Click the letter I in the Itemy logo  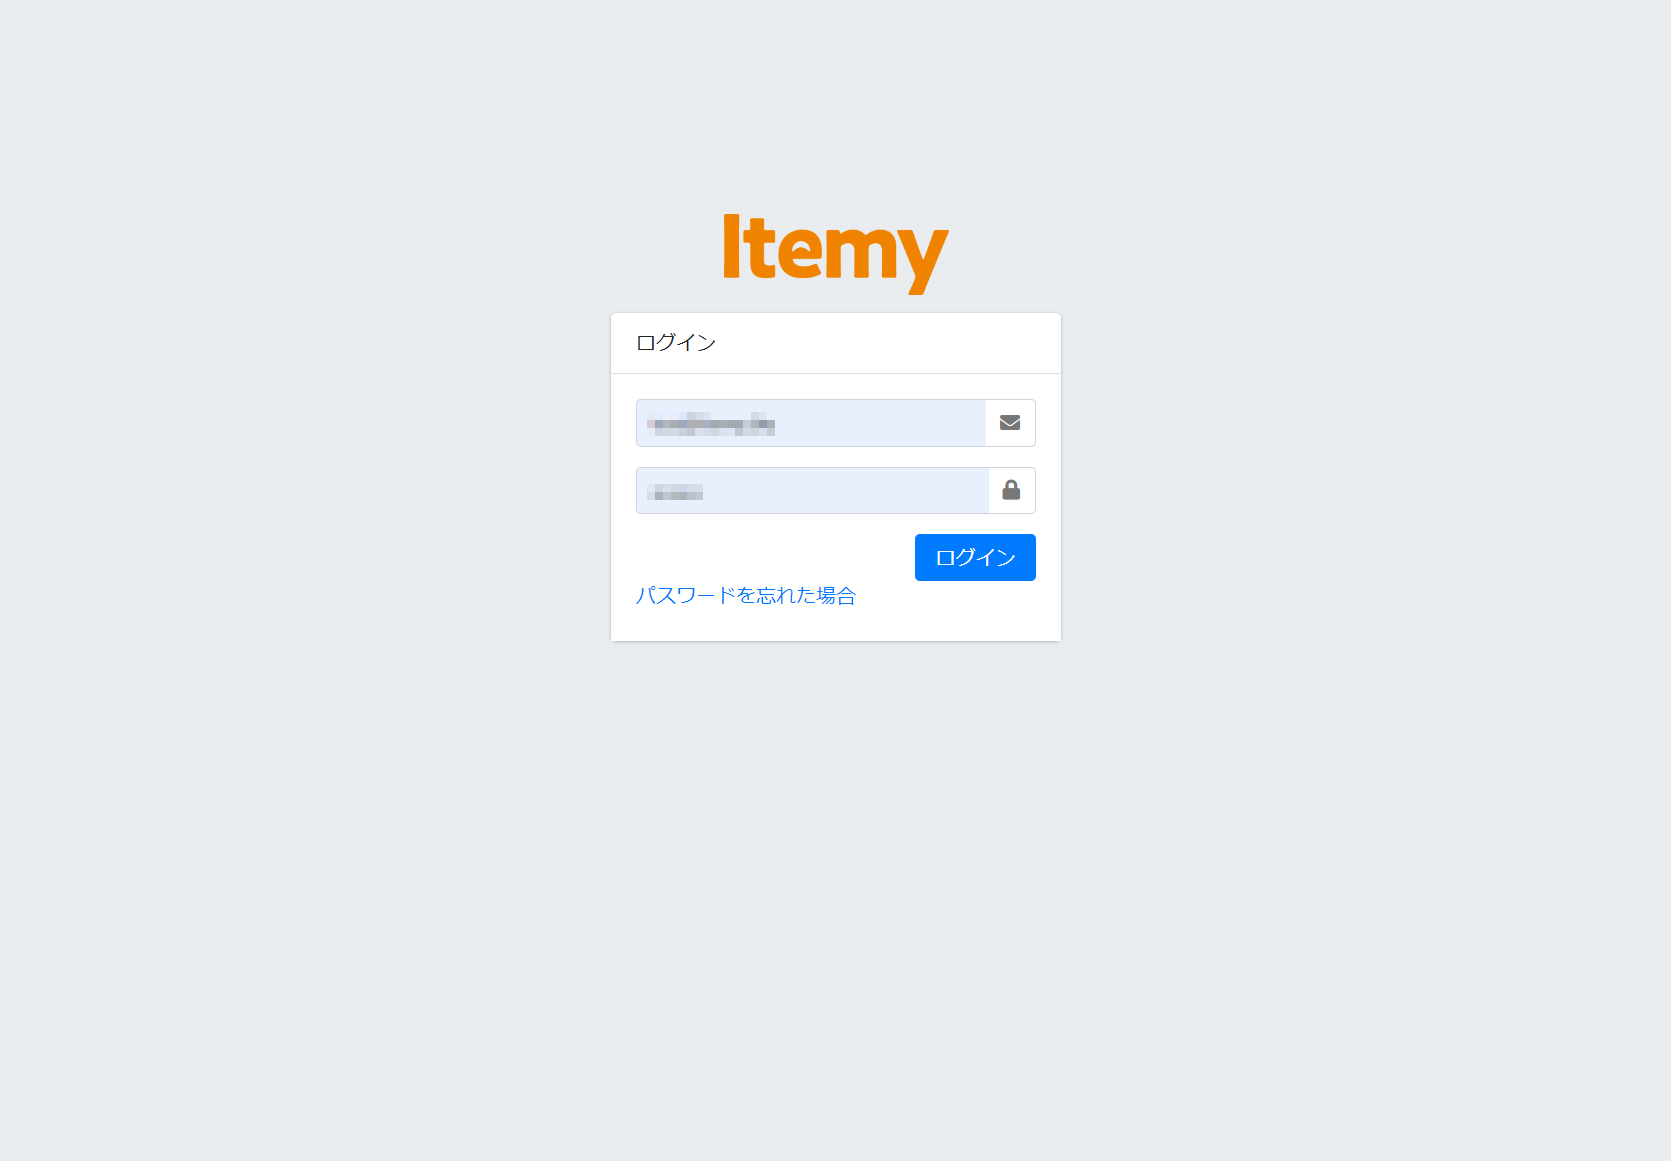[731, 245]
